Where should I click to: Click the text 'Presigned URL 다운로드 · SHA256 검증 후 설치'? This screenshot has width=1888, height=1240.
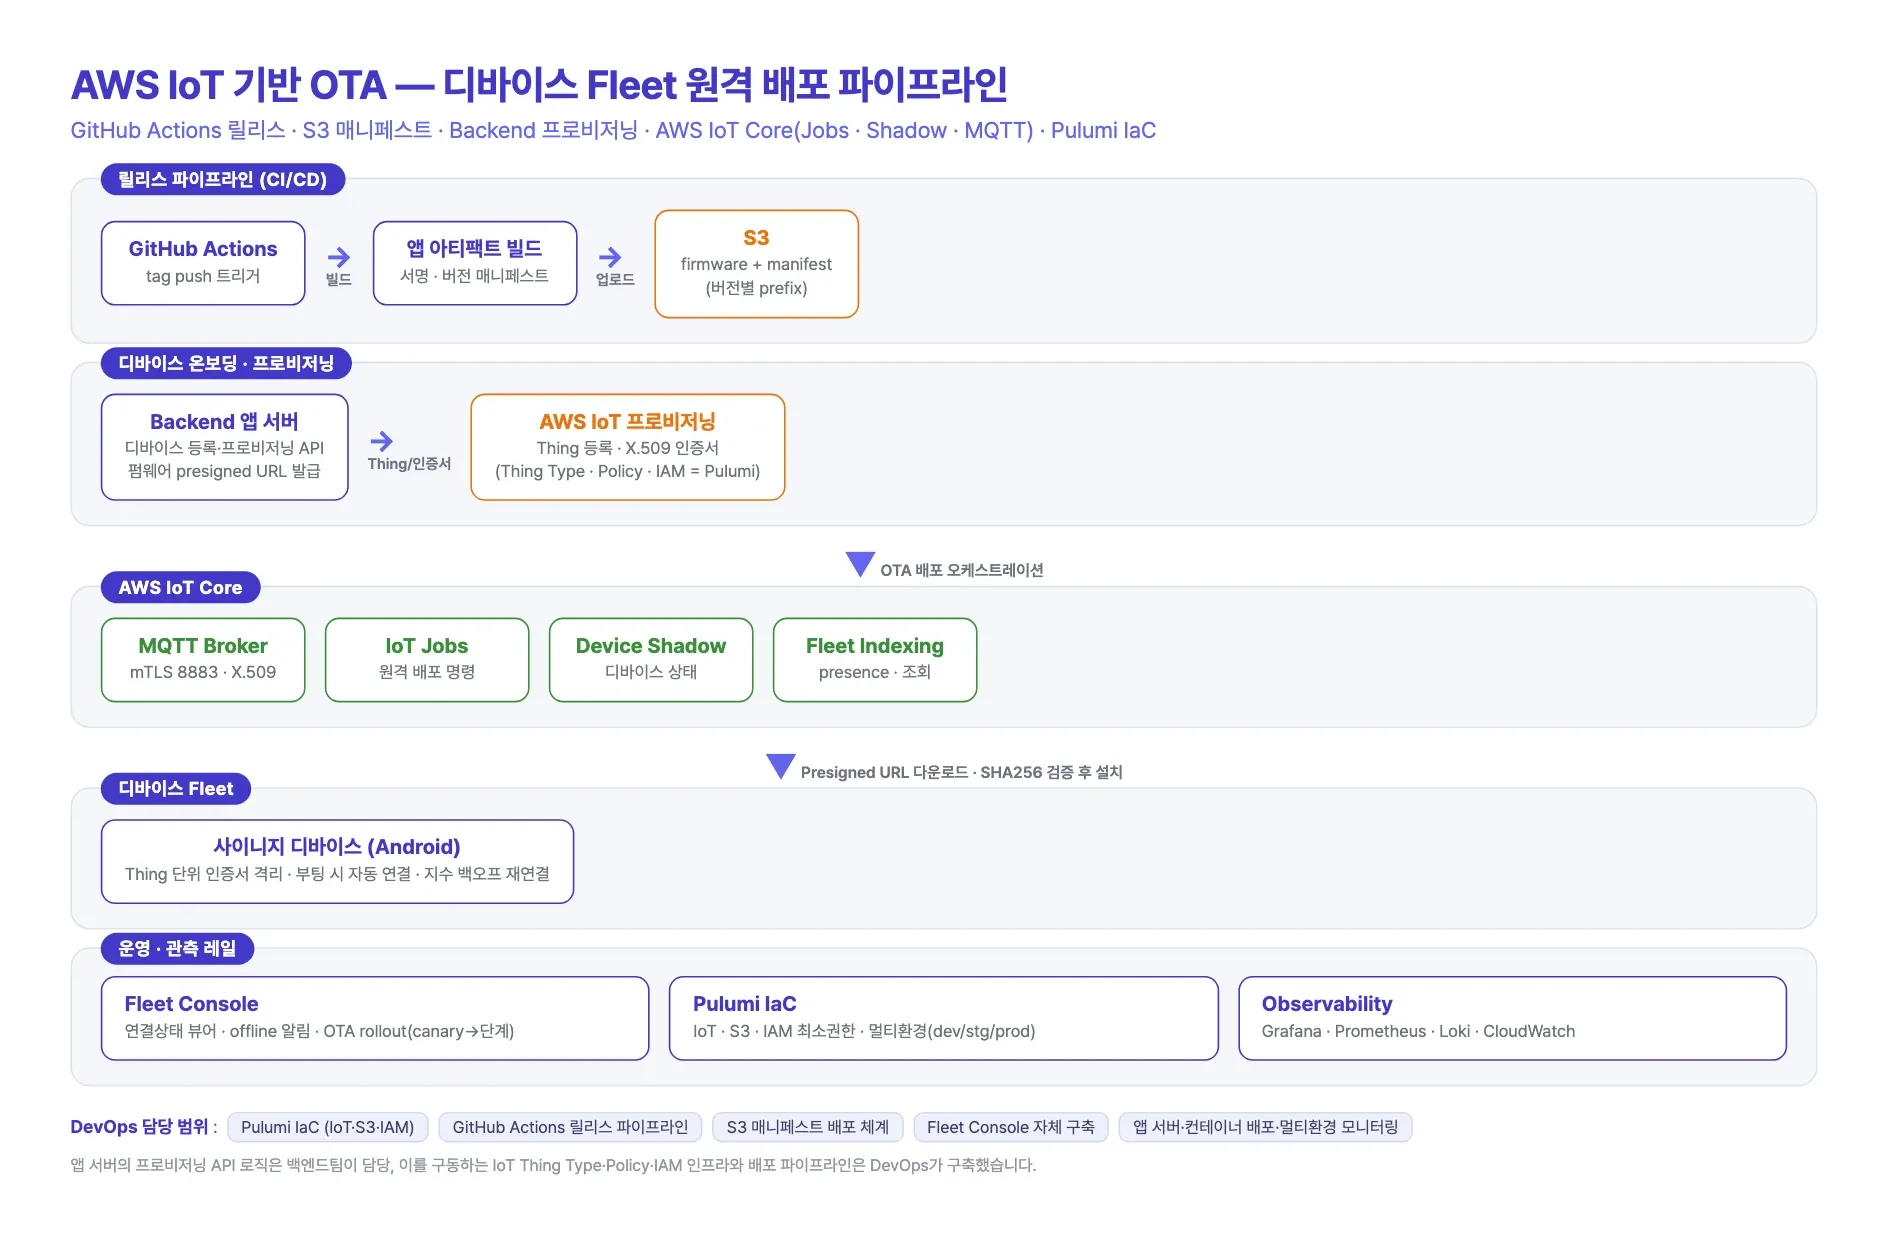[x=962, y=772]
